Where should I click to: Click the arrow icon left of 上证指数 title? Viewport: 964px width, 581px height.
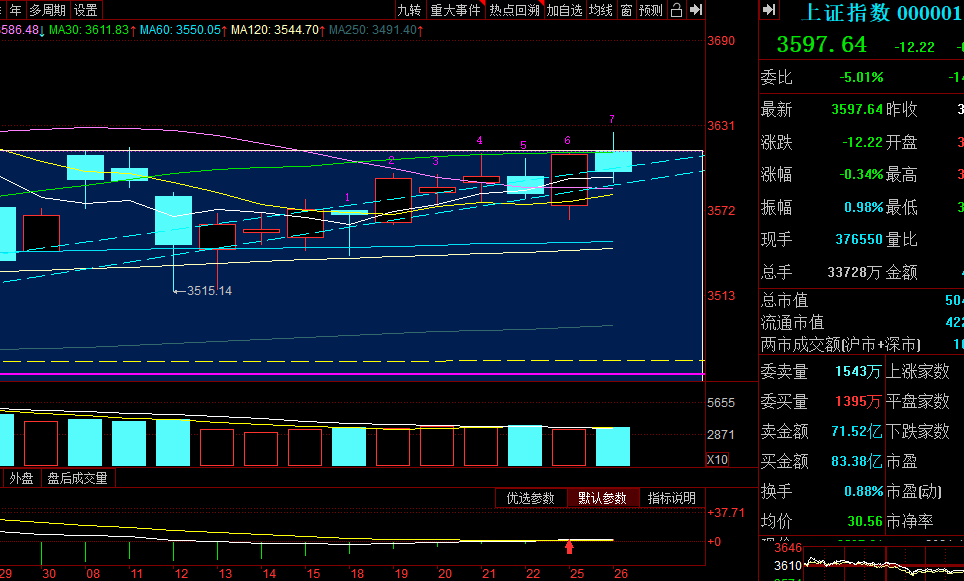(x=769, y=10)
